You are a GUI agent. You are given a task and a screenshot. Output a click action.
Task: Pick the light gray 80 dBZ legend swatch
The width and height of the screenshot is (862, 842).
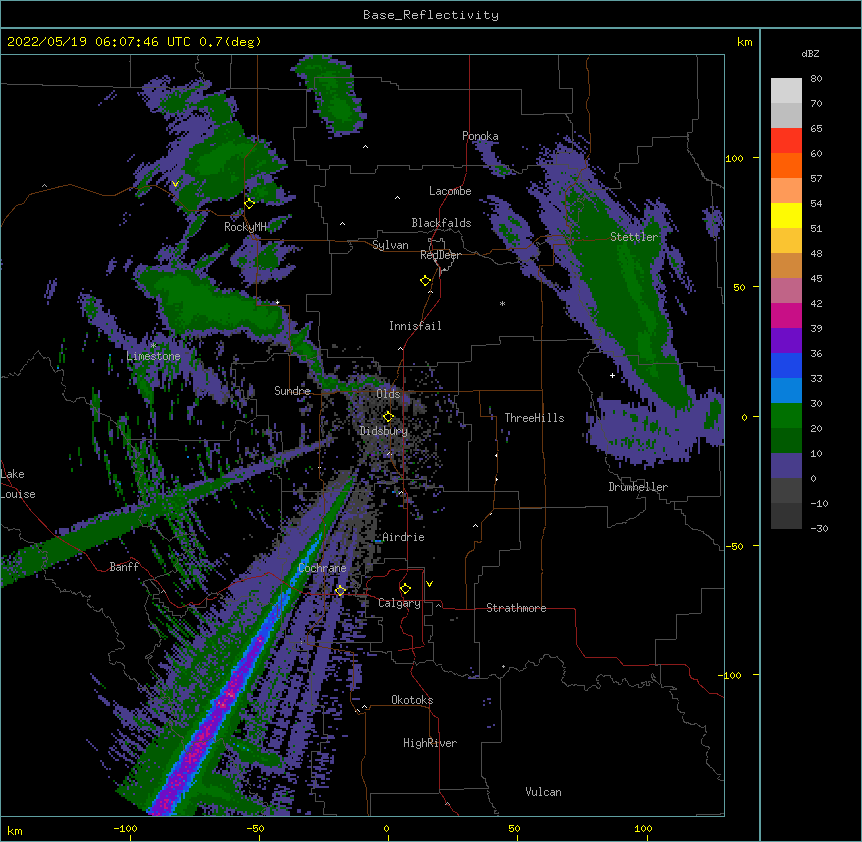pos(786,91)
